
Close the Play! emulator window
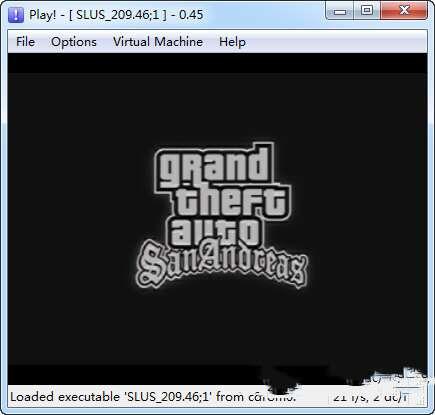click(403, 11)
